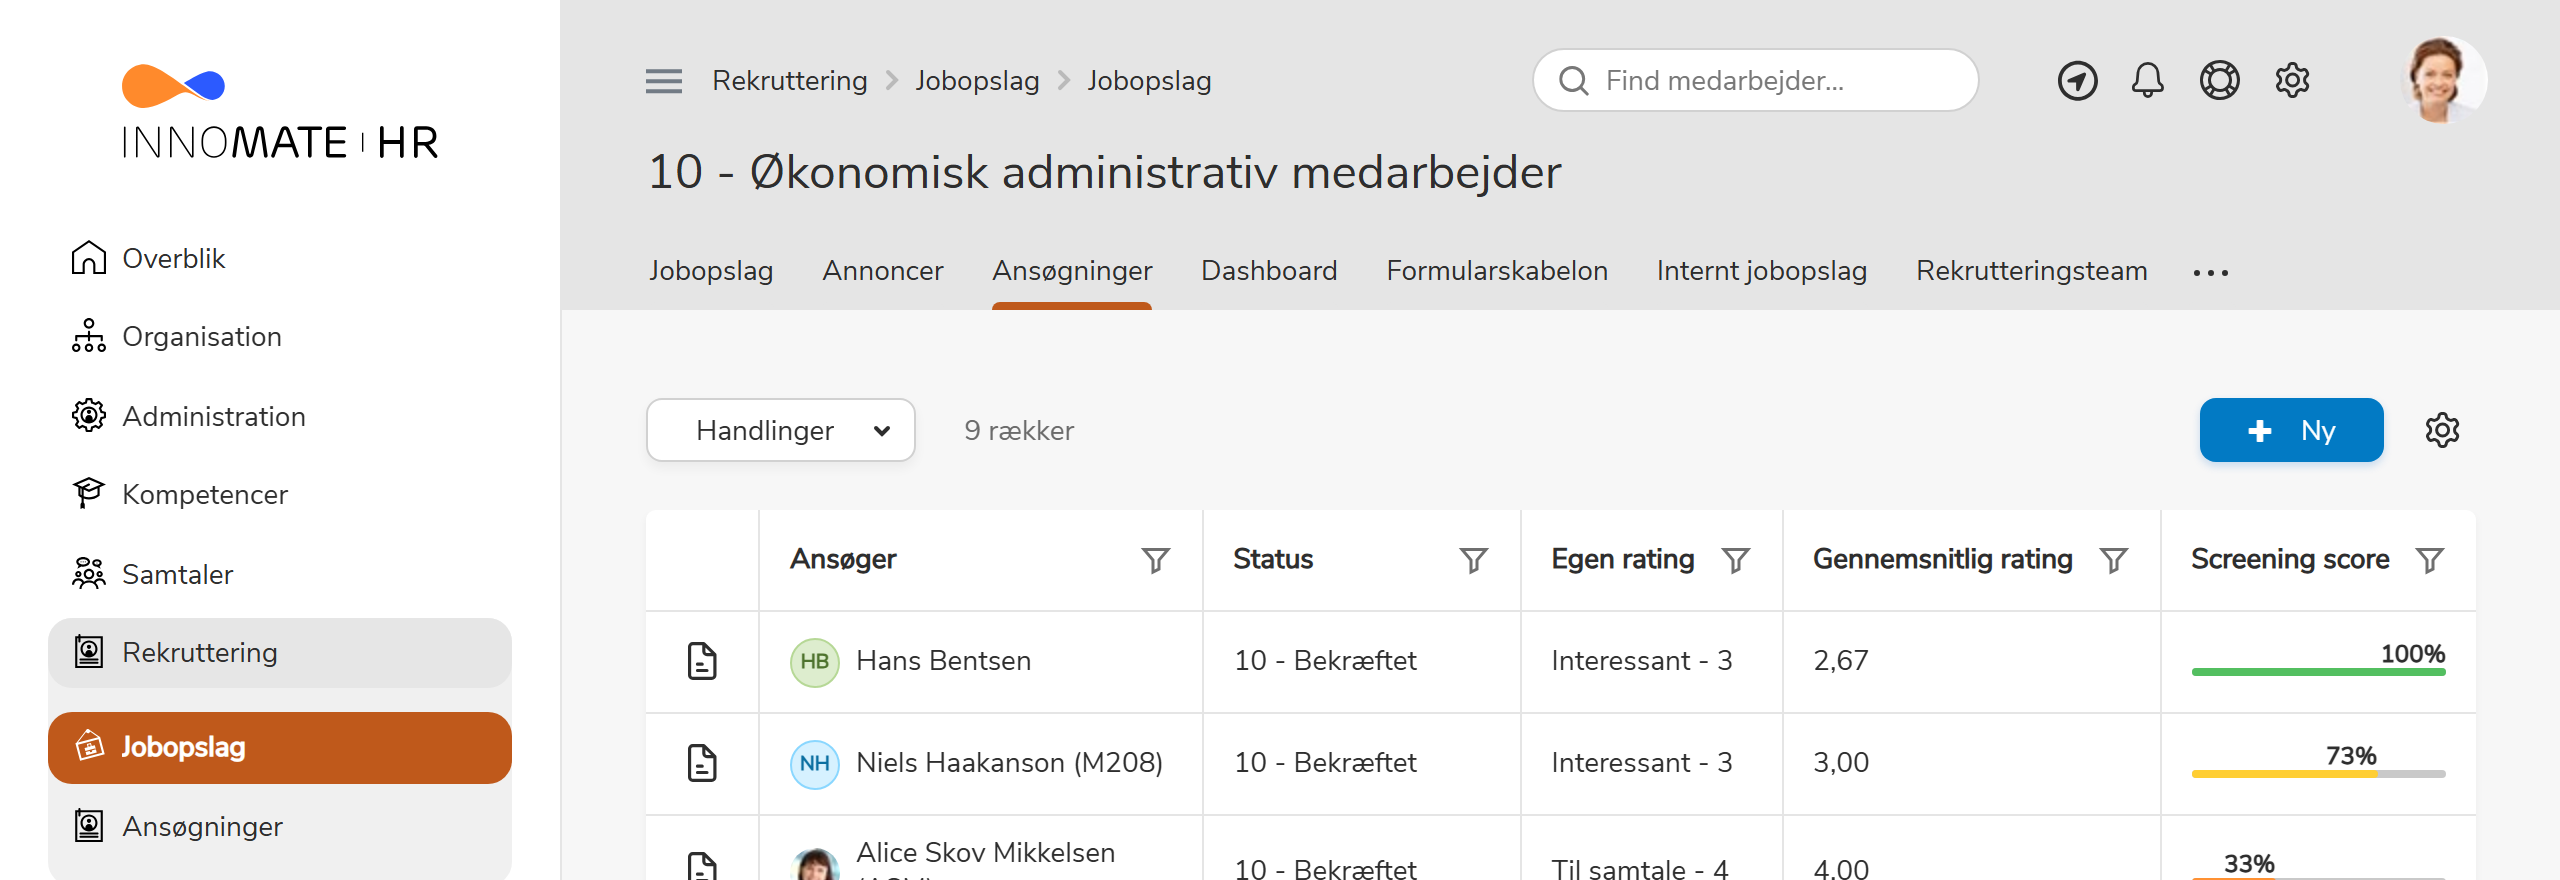Click the search magnifier icon
The height and width of the screenshot is (880, 2560).
click(x=1574, y=80)
